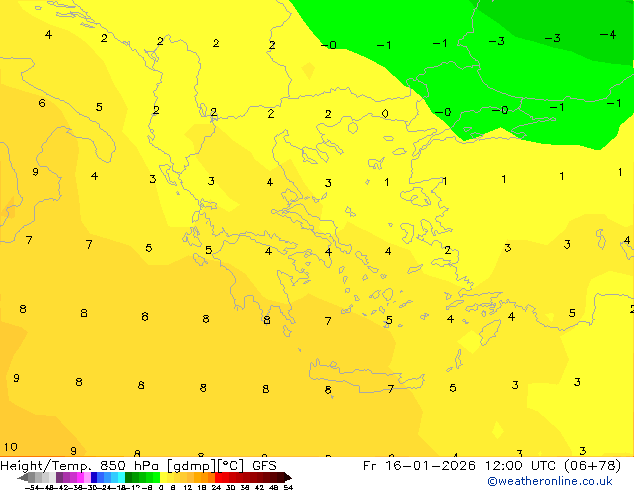Screen dimensions: 634x490
Task: Pick the darkest green legend swatch
Action: click(129, 477)
